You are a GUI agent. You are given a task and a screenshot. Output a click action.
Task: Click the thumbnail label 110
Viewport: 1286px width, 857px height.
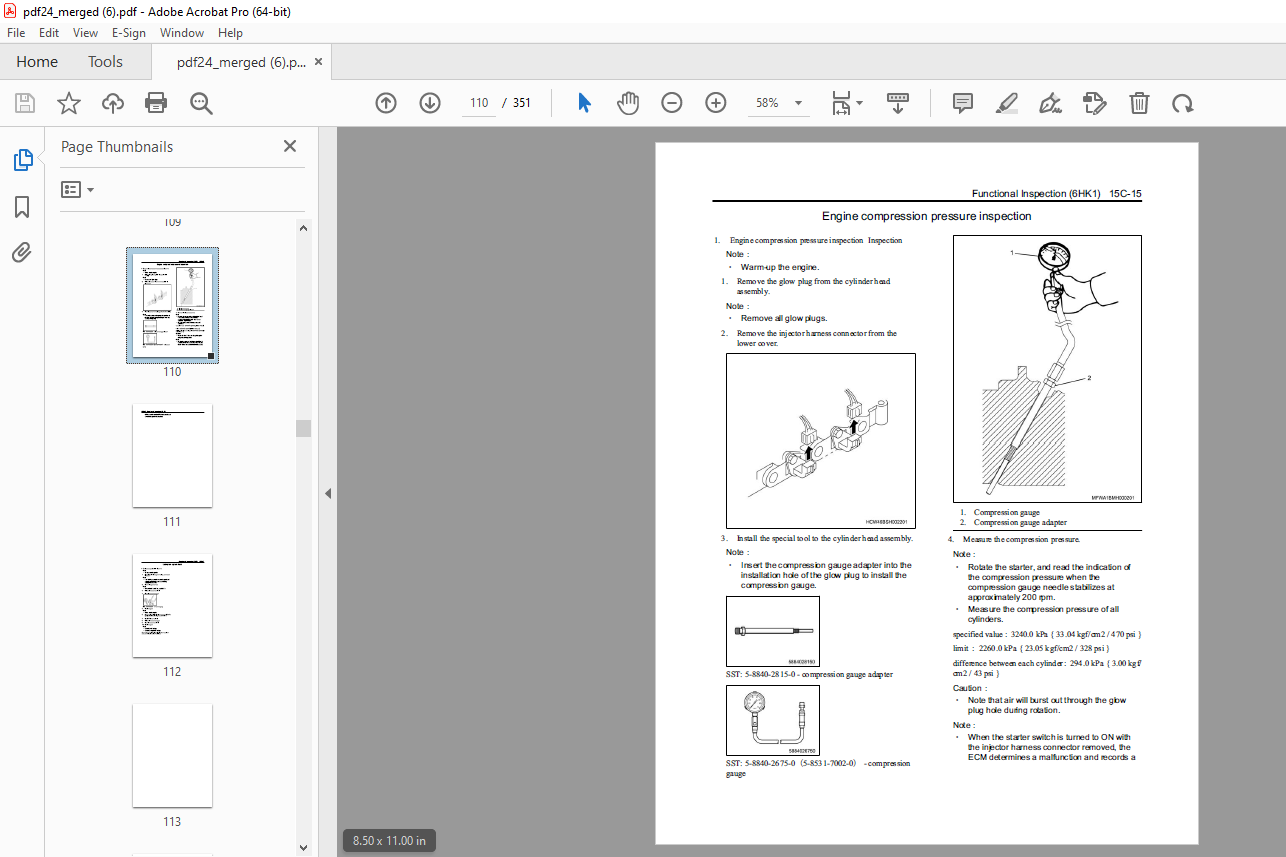pos(172,372)
